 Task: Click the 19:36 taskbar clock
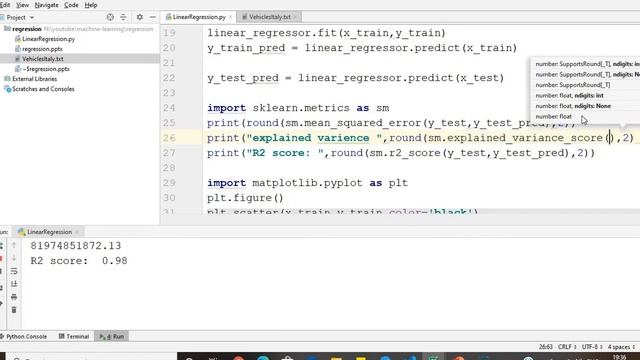click(619, 357)
